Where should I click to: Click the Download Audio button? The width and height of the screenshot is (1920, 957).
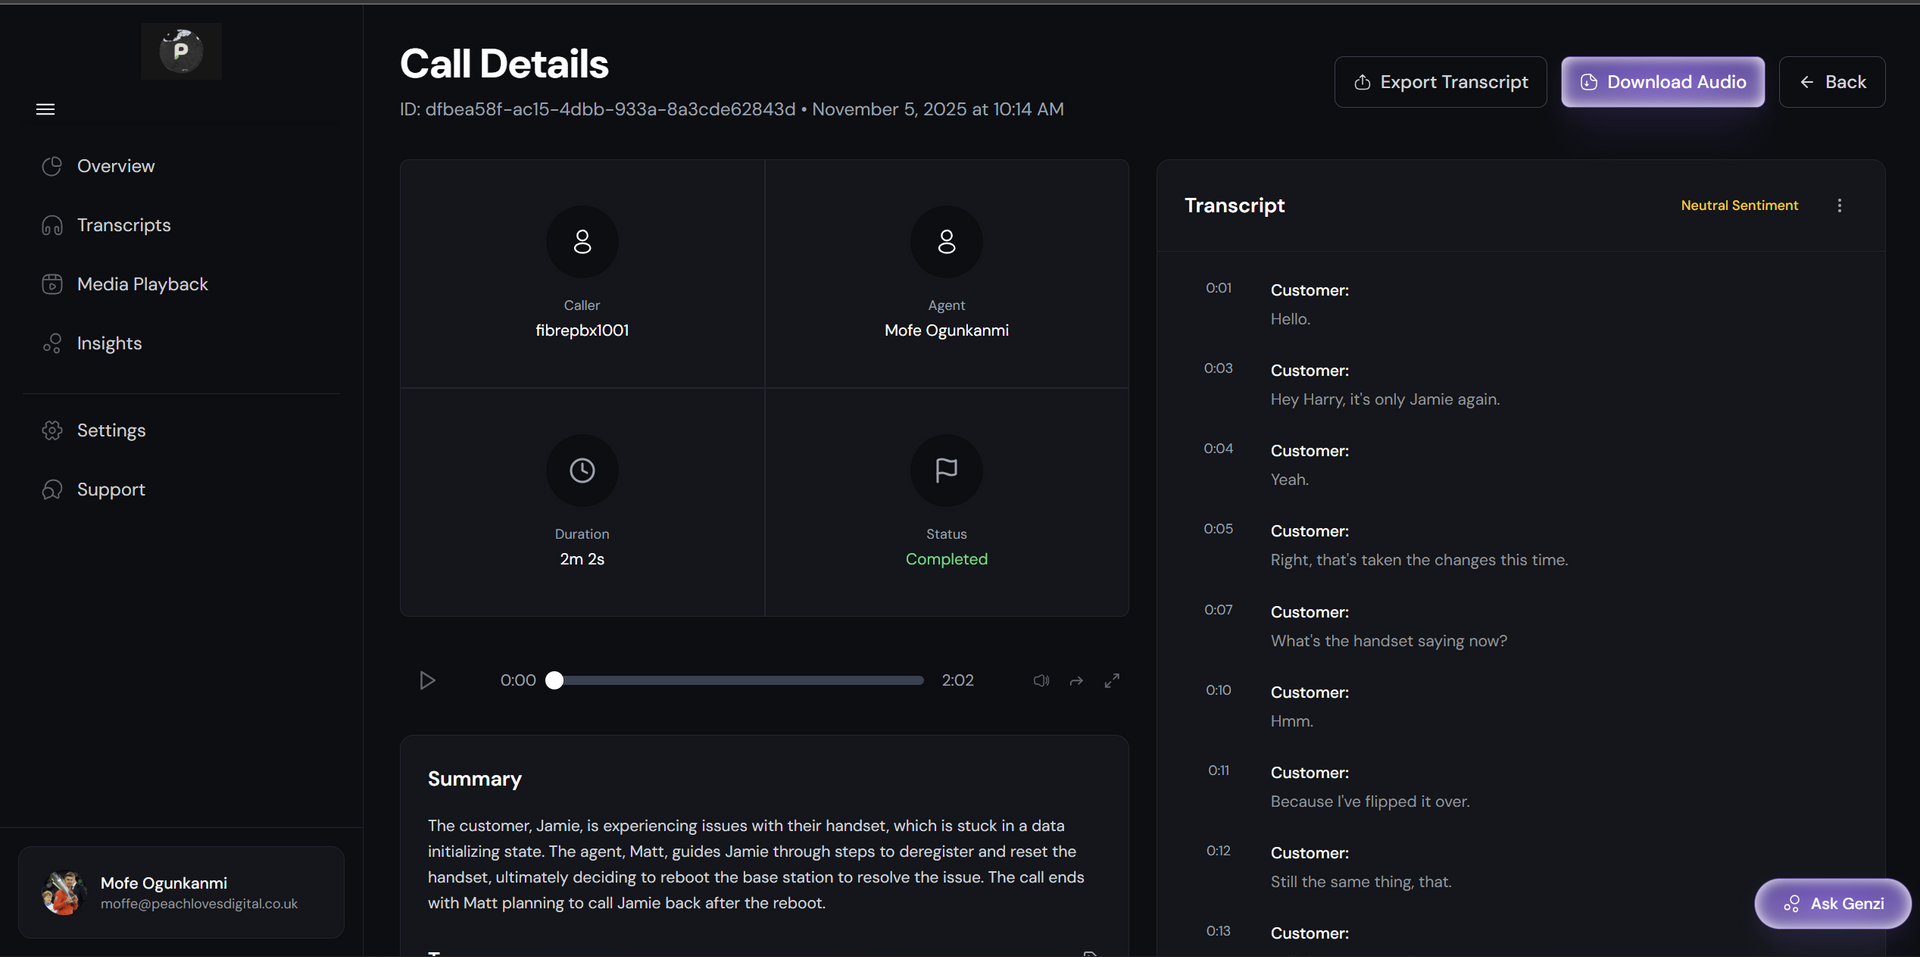(x=1662, y=82)
